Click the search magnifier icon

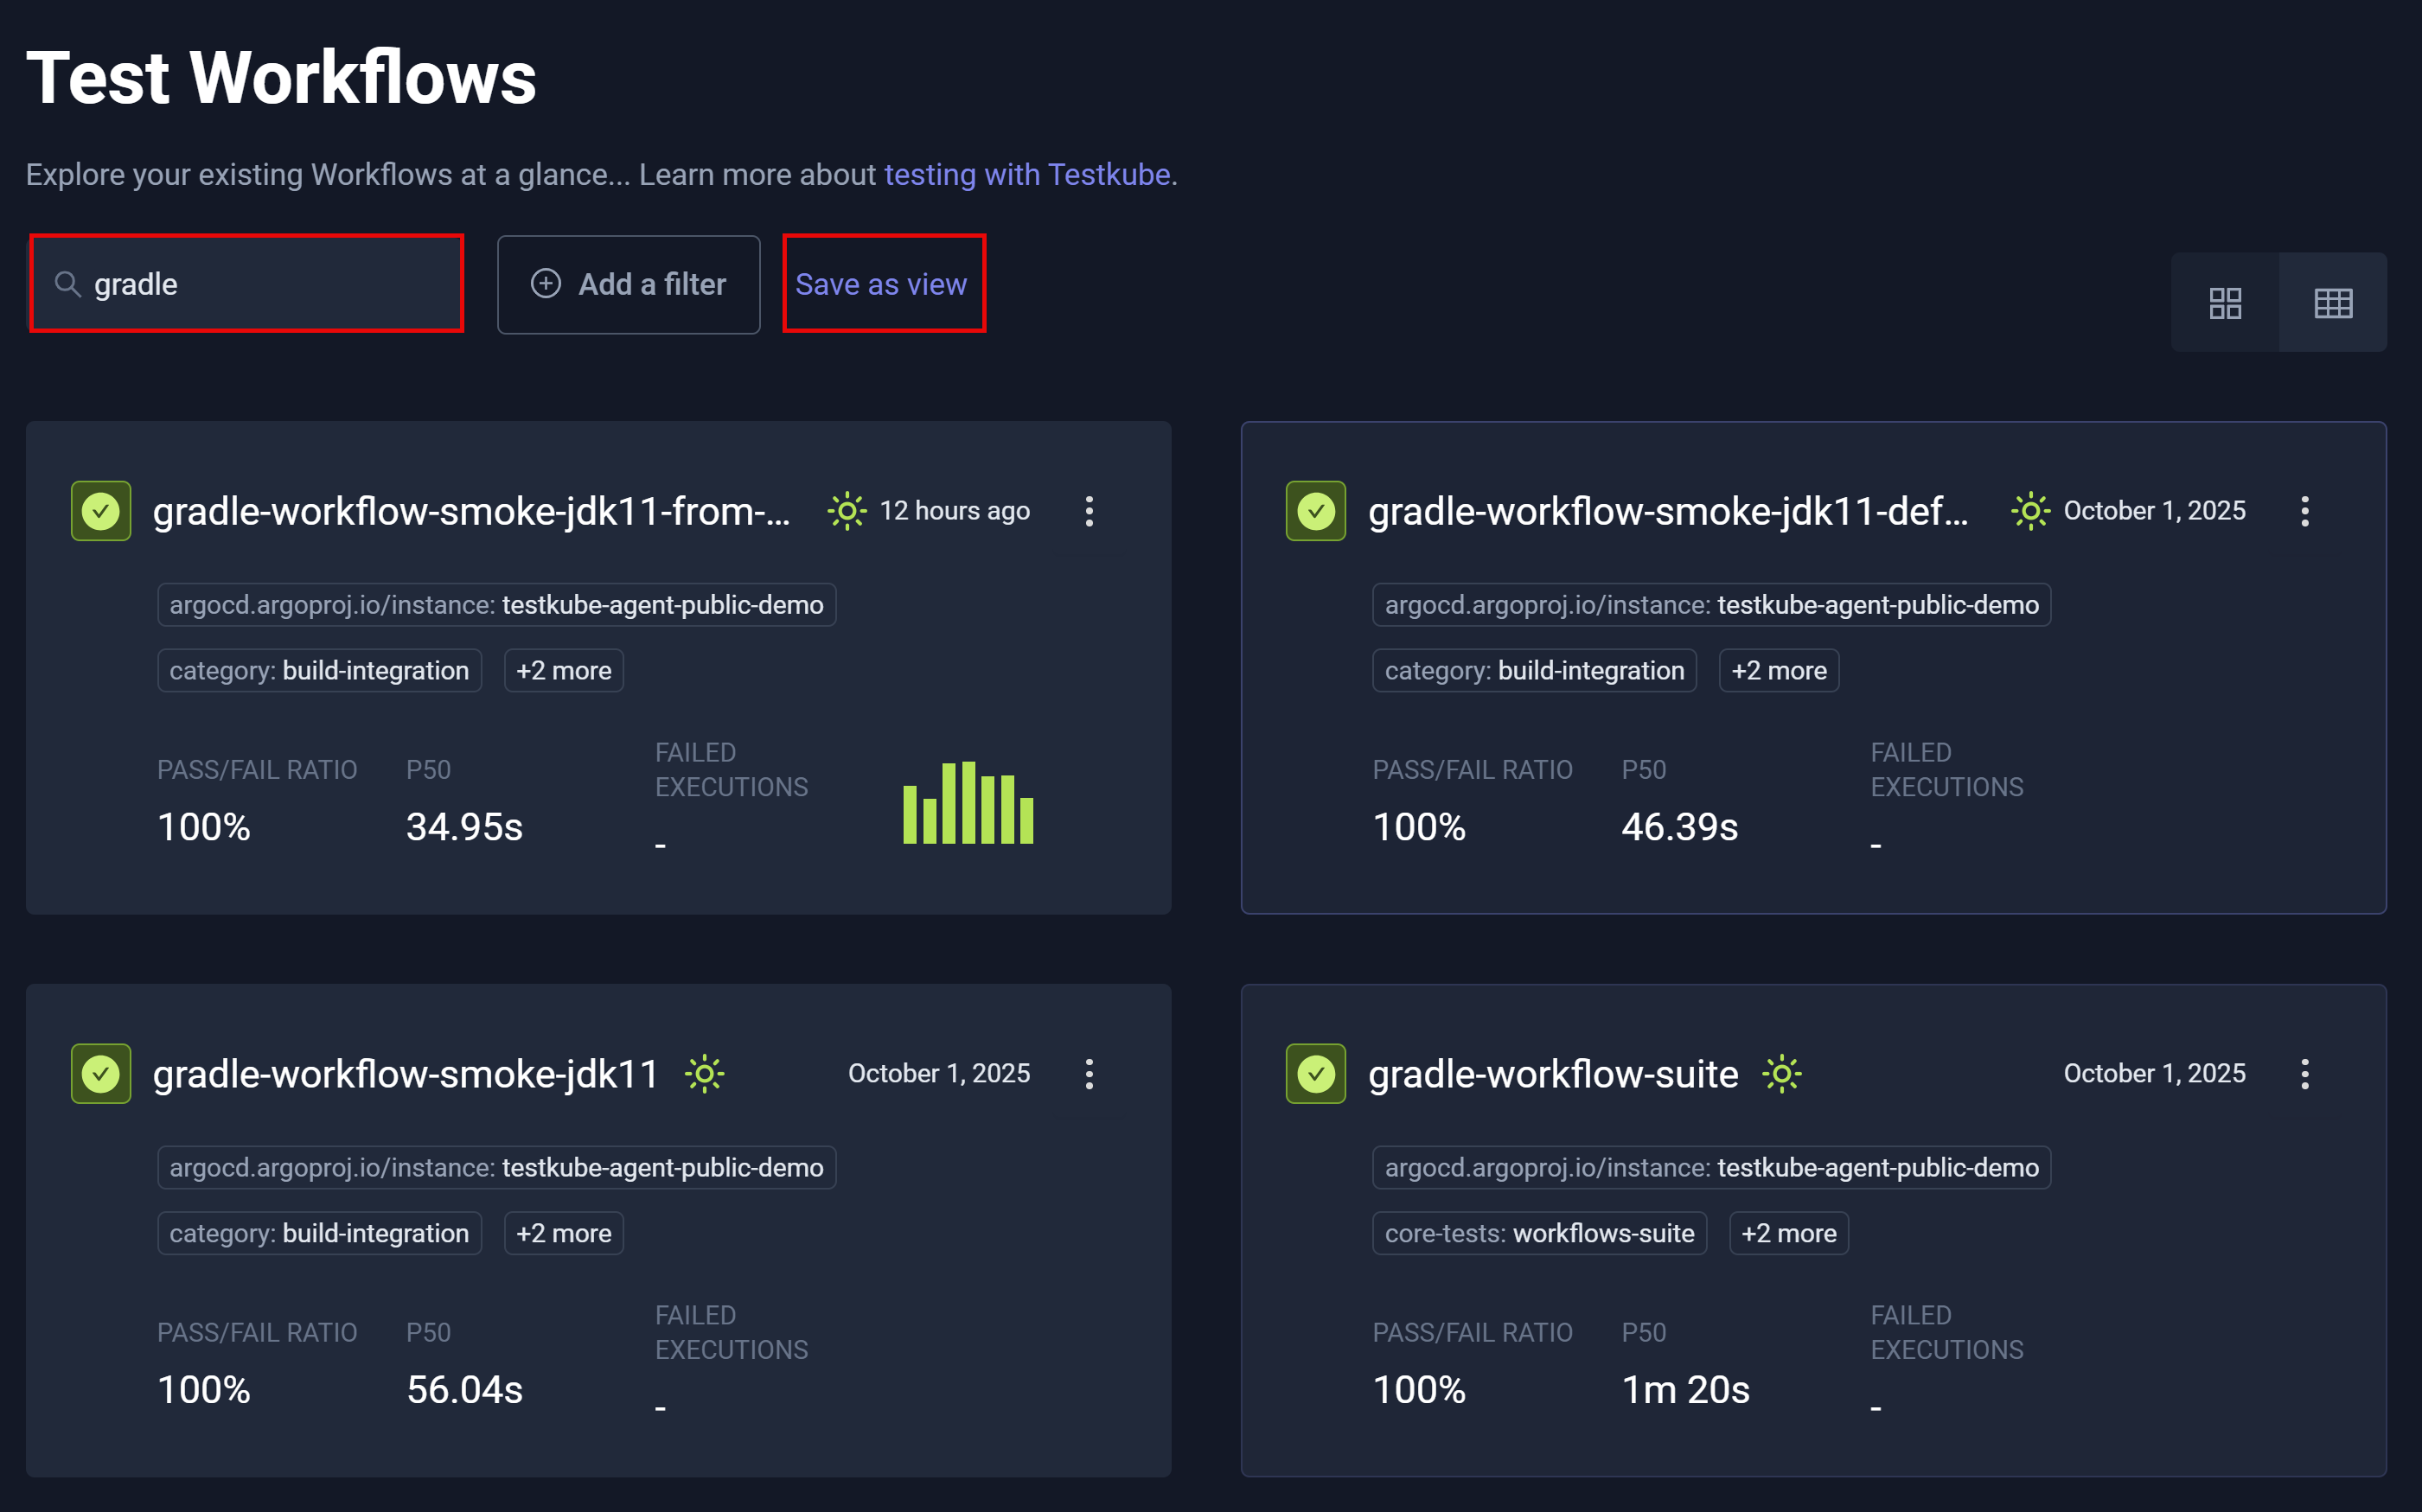[x=67, y=284]
